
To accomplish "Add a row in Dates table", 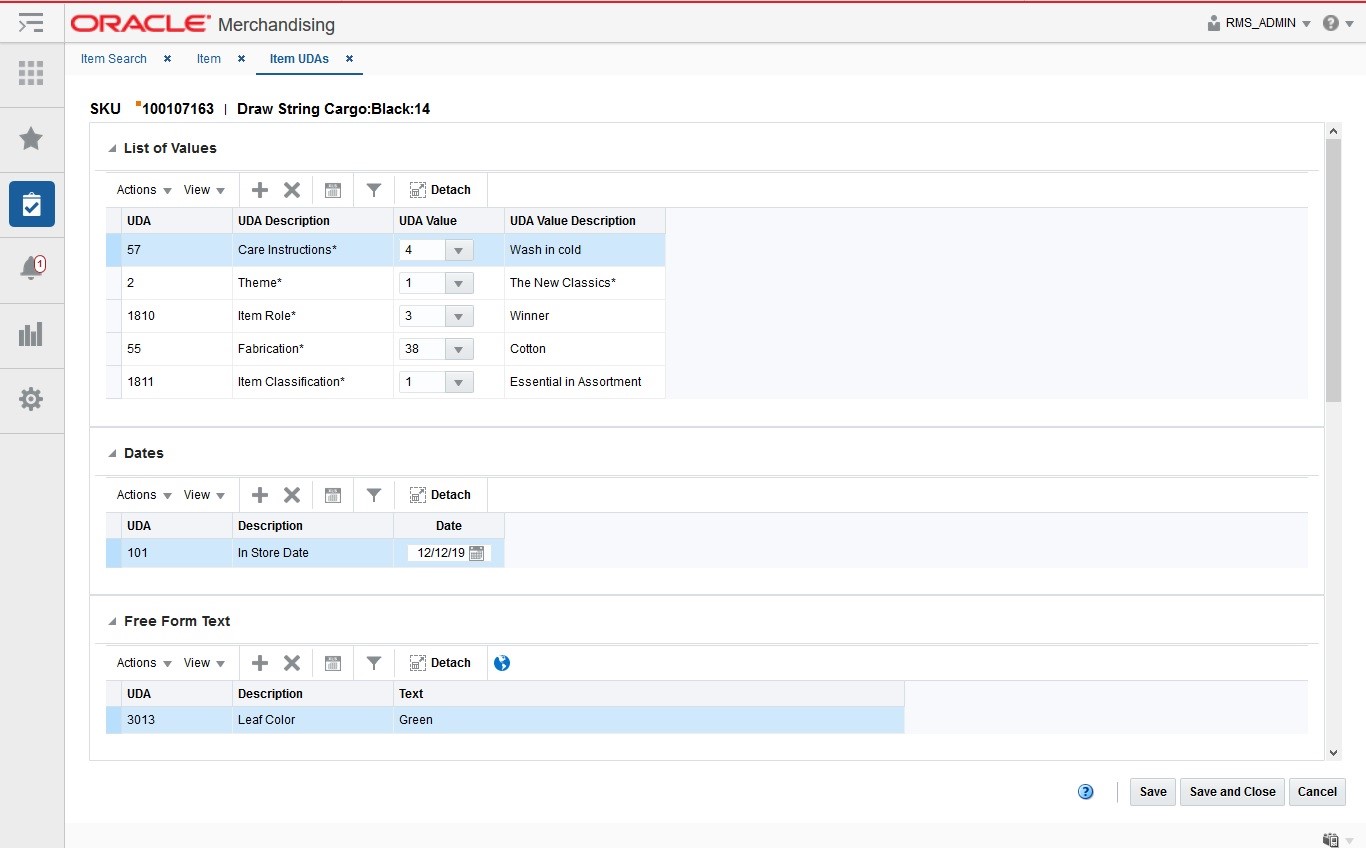I will tap(260, 495).
